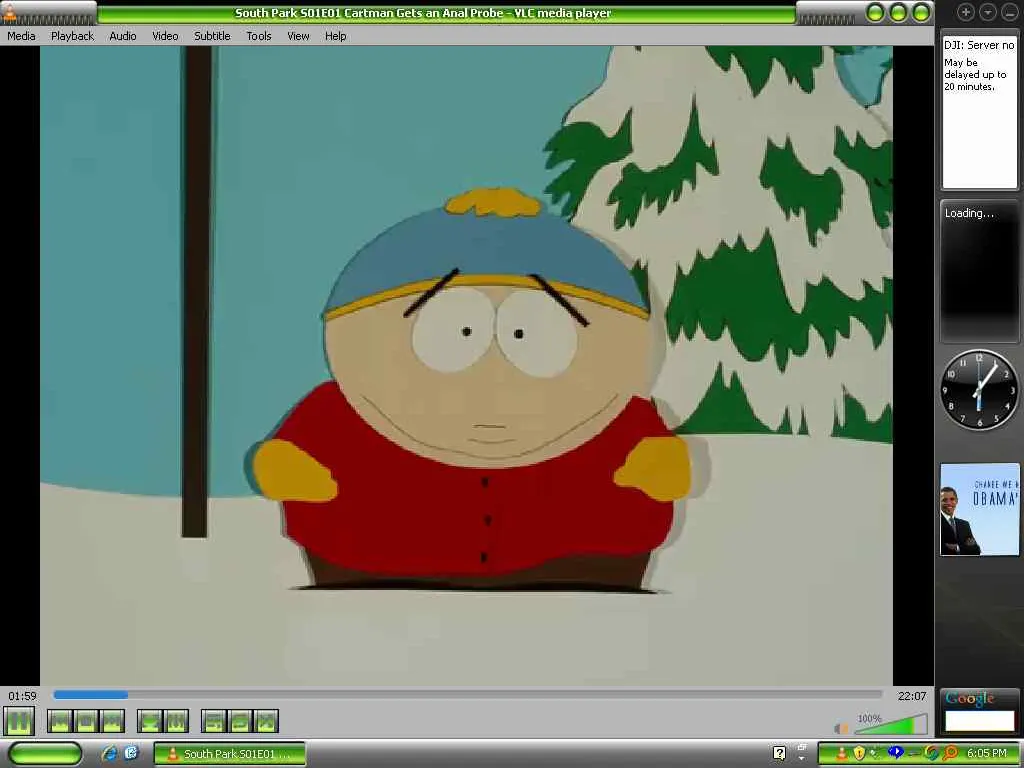Open the Media menu
Viewport: 1024px width, 768px height.
(21, 36)
